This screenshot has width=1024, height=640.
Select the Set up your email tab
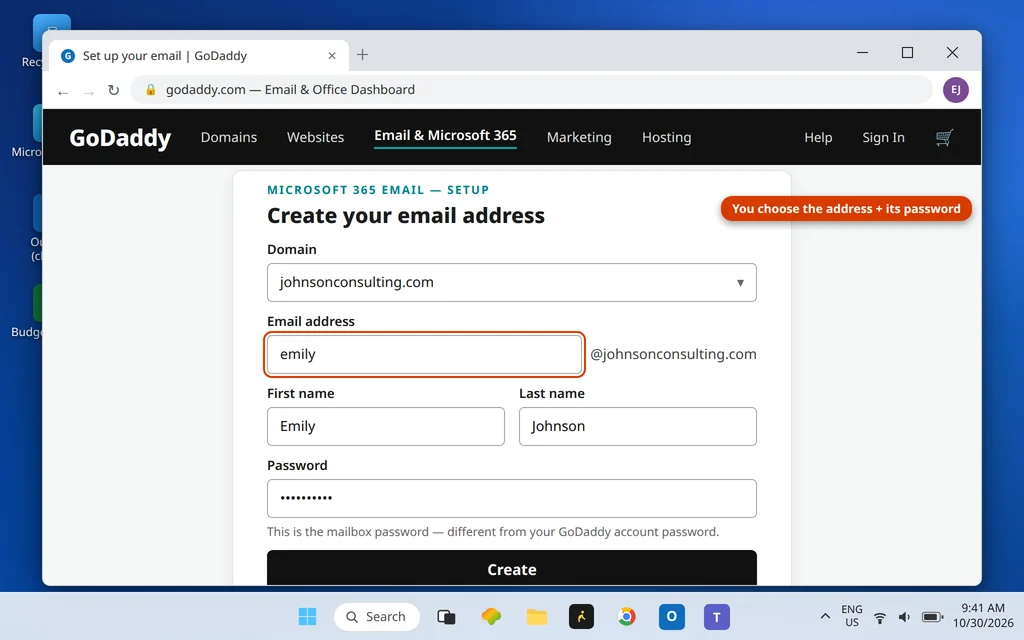pyautogui.click(x=197, y=56)
